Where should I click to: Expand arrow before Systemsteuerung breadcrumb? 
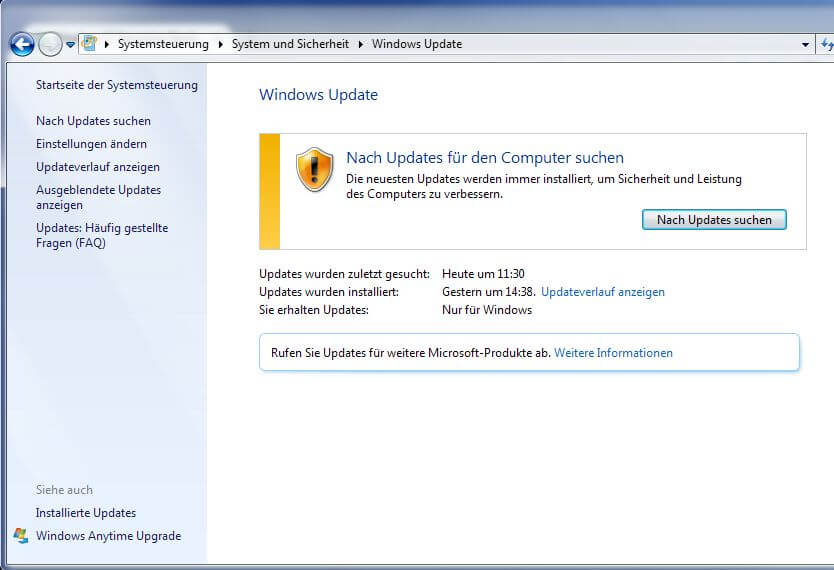click(x=107, y=44)
